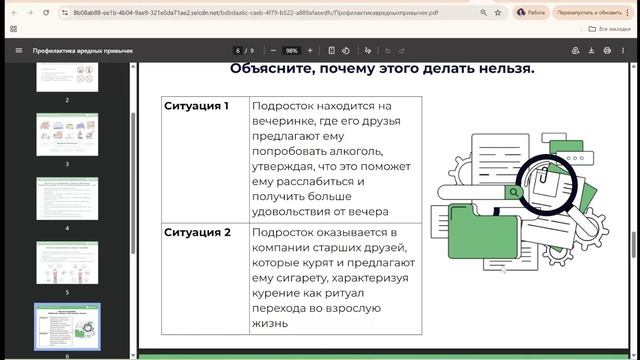Click the page number field showing 6
The height and width of the screenshot is (360, 640).
(x=238, y=51)
